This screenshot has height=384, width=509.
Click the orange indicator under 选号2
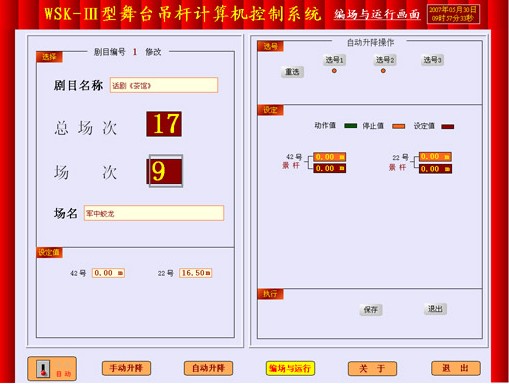(383, 71)
